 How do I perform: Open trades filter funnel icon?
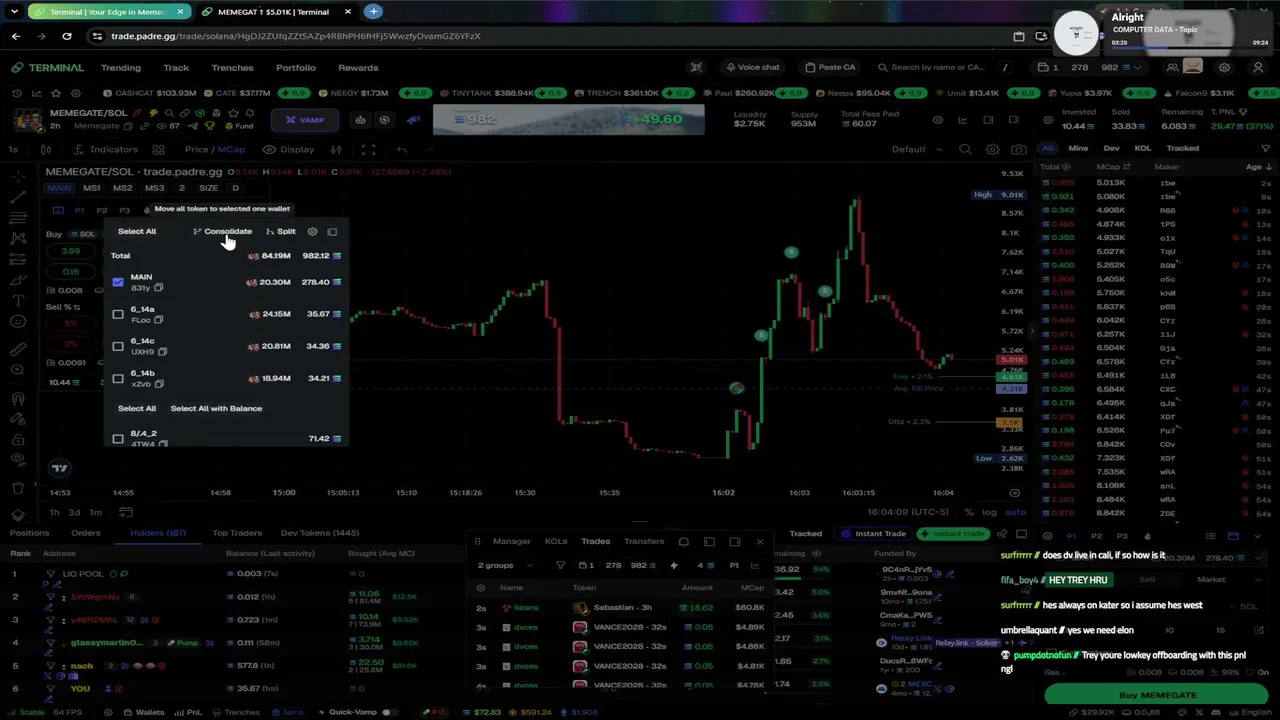coord(1265,148)
